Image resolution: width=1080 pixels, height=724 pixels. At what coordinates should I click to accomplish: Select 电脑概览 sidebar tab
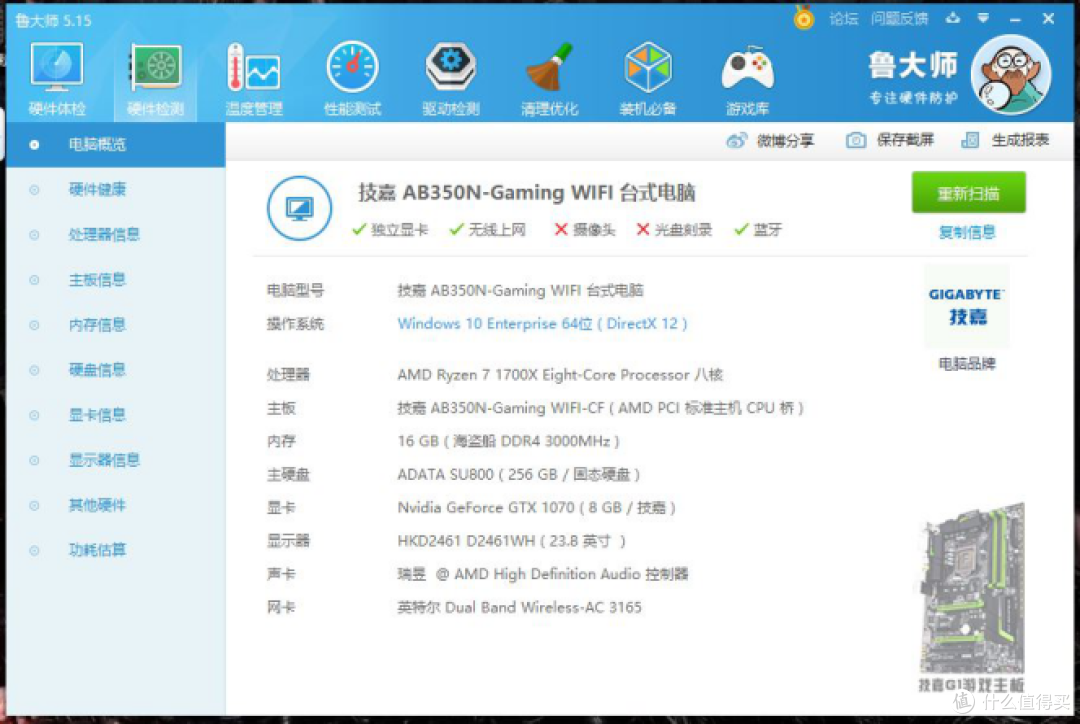116,145
